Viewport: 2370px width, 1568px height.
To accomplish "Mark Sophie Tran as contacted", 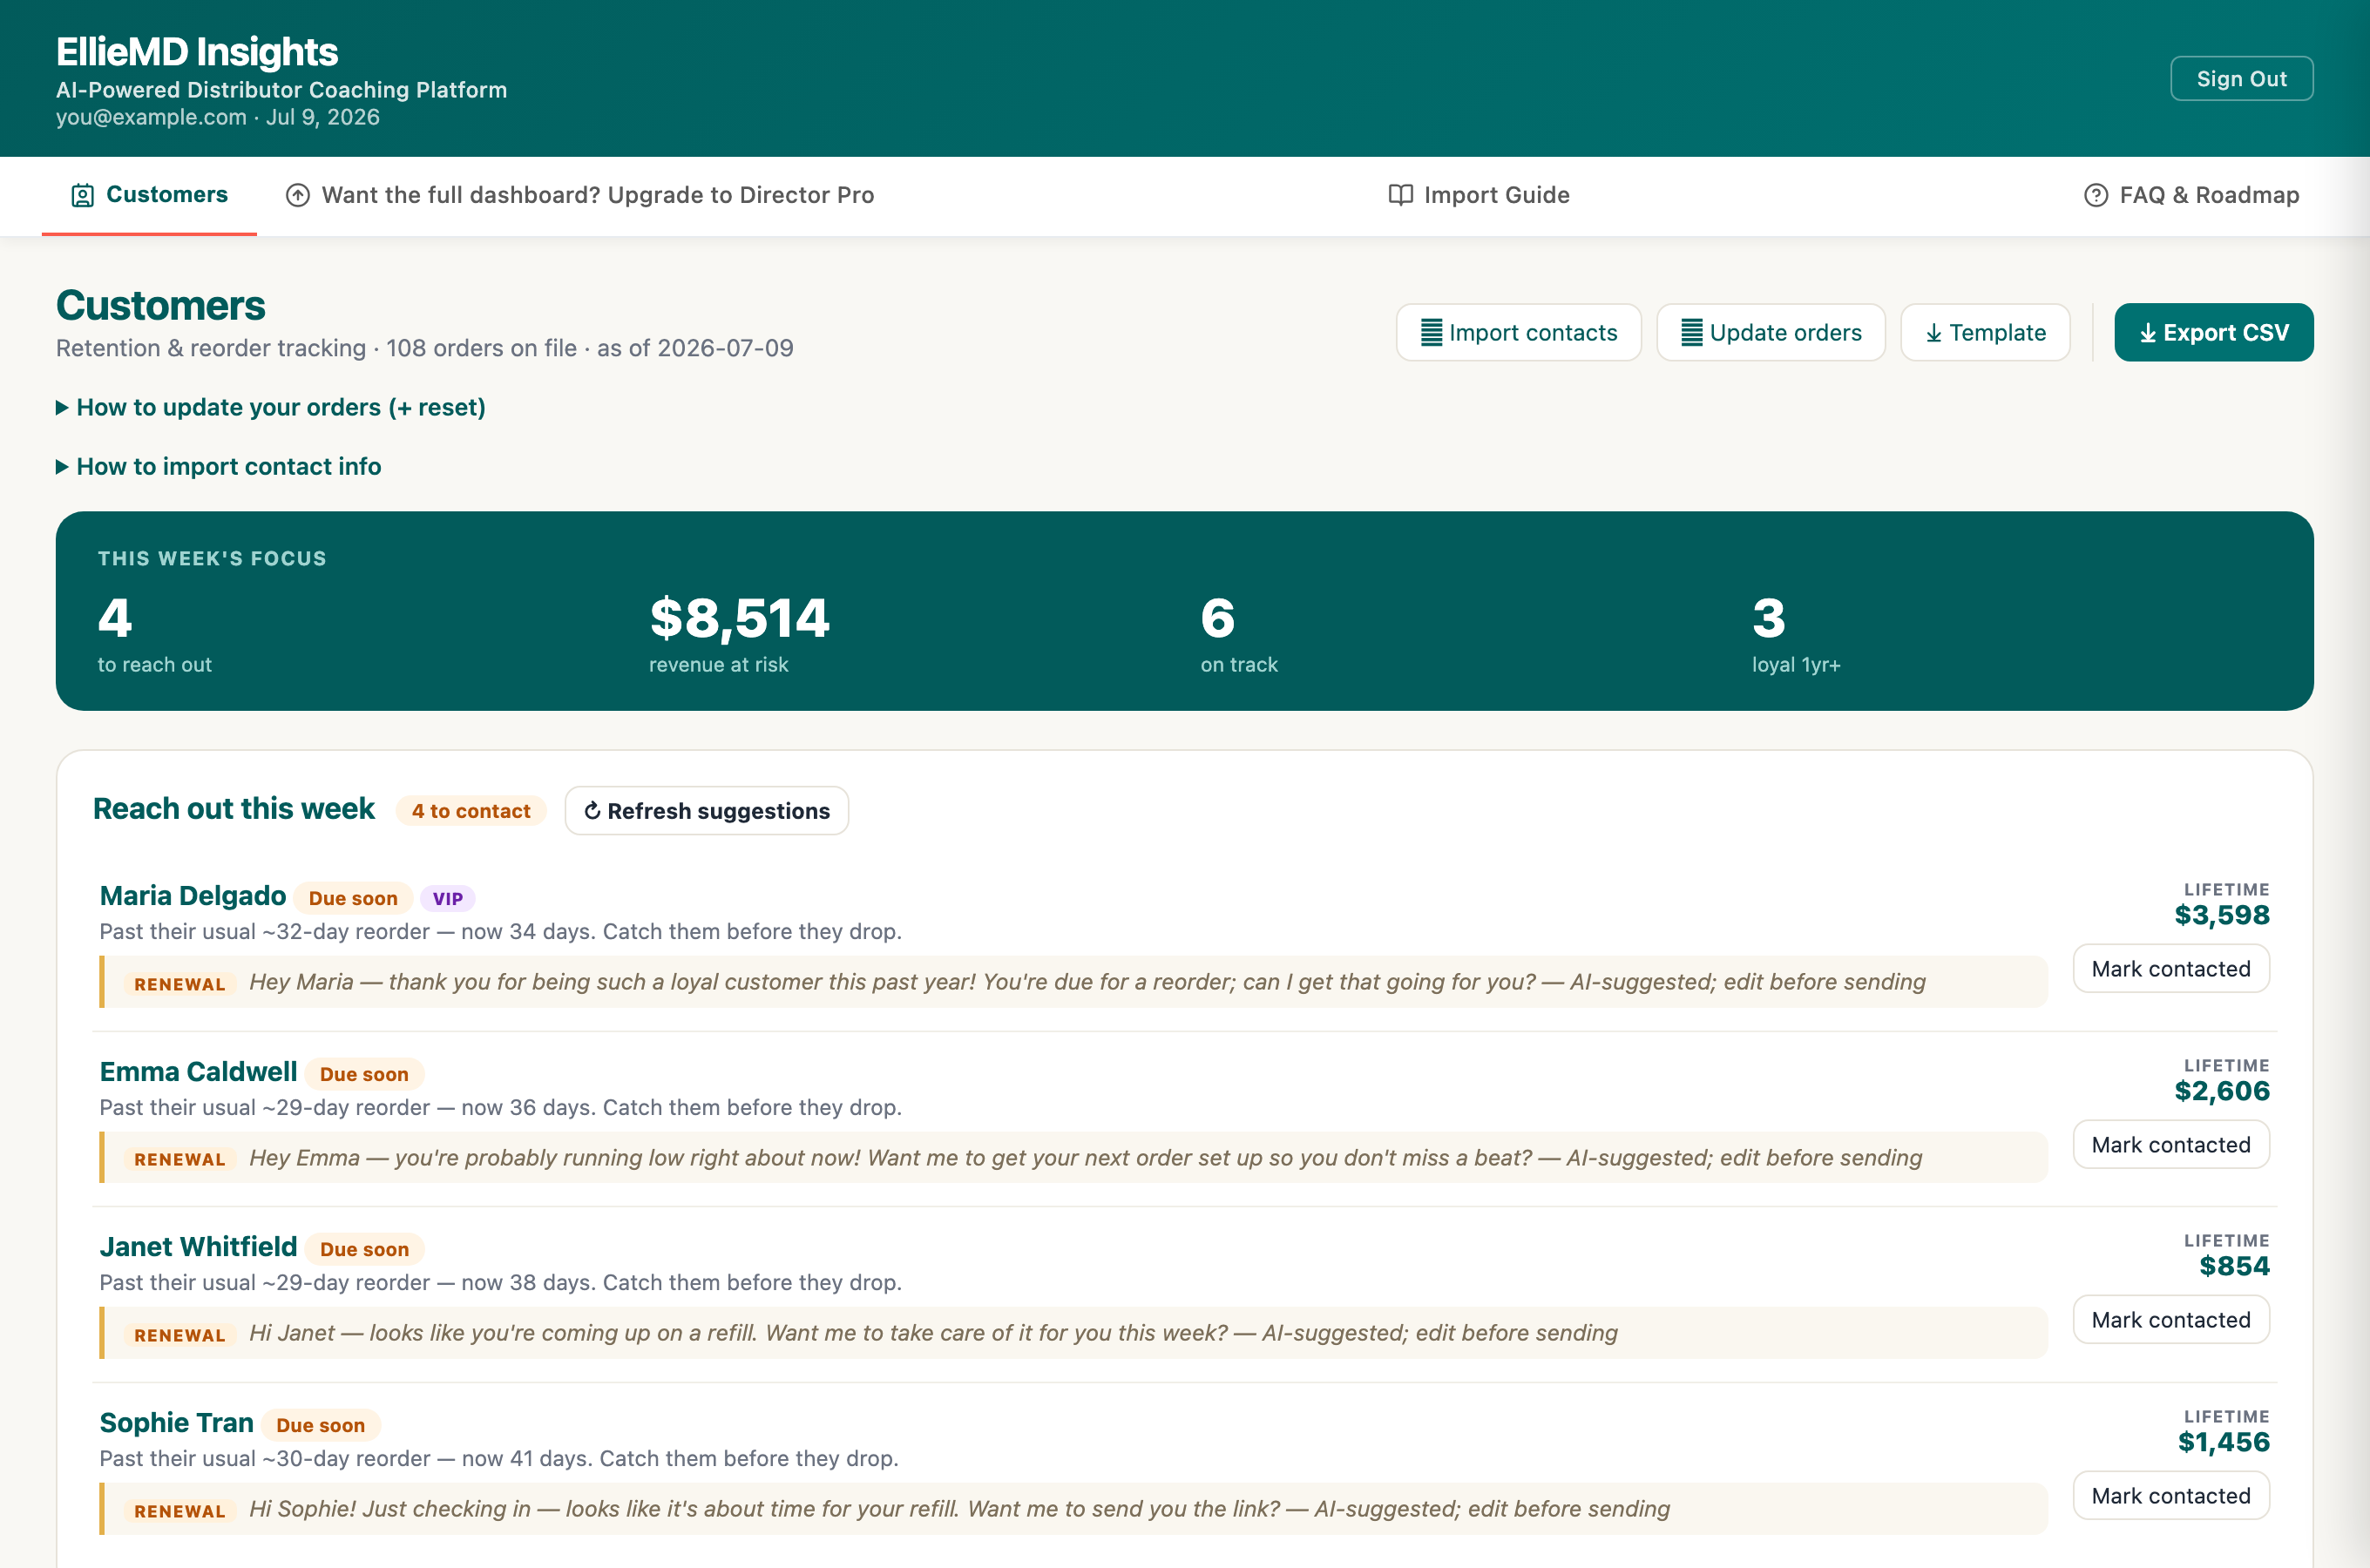I will [x=2171, y=1496].
